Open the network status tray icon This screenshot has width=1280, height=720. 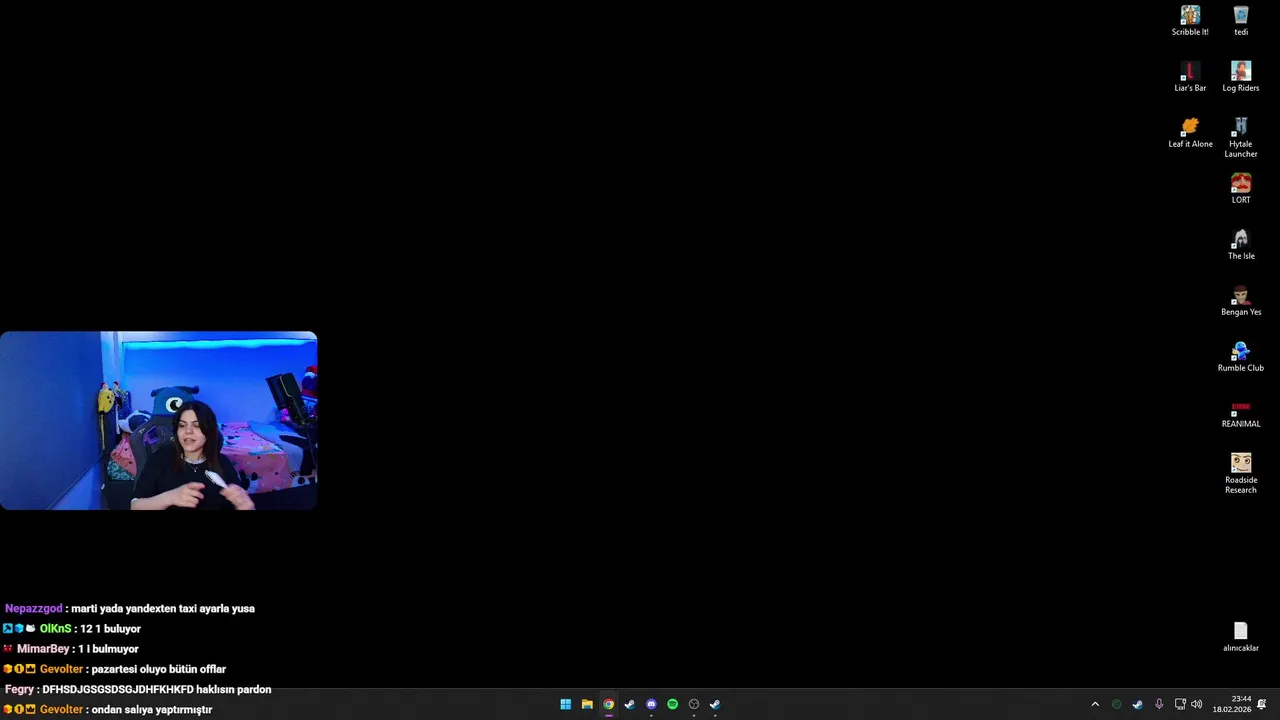coord(1180,704)
